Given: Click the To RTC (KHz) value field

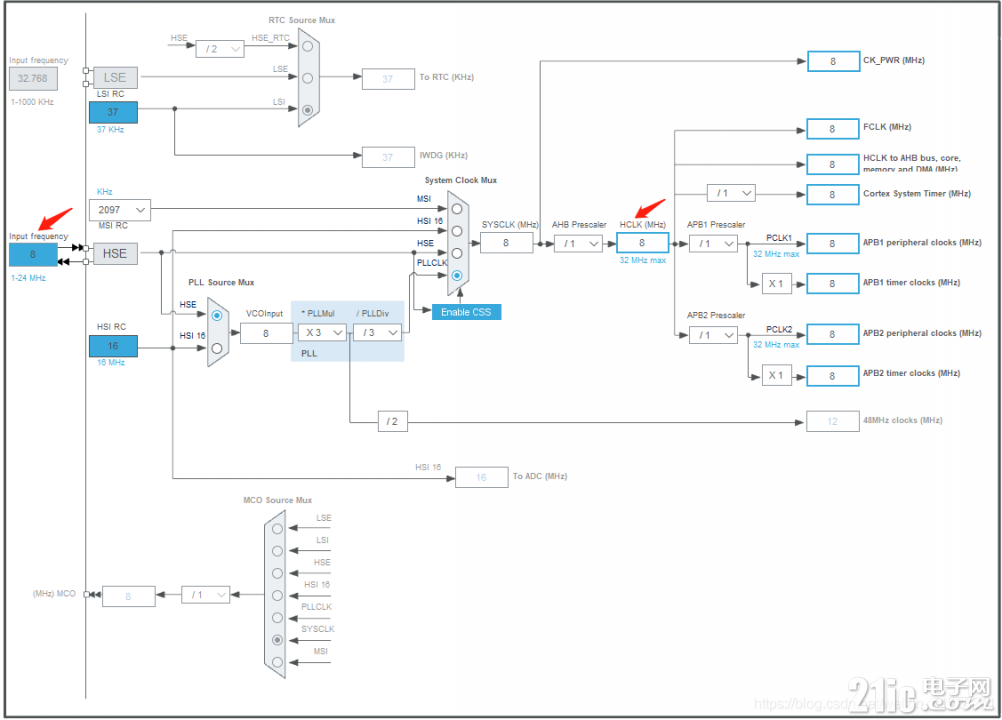Looking at the screenshot, I should tap(388, 79).
